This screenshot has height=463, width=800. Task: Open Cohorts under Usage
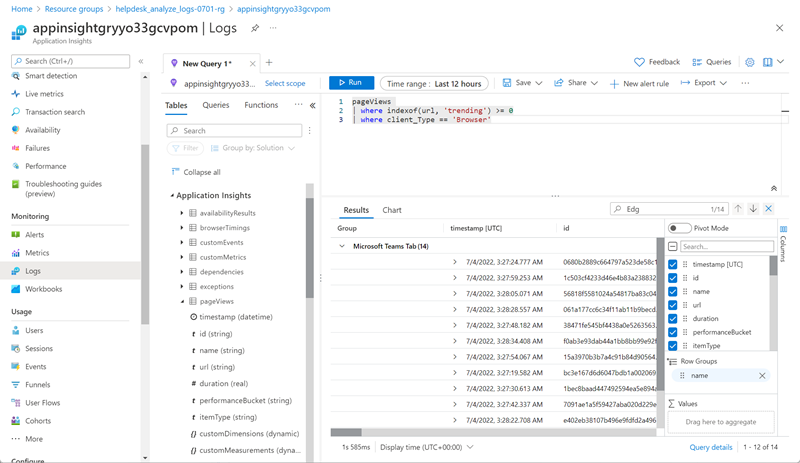[x=38, y=421]
